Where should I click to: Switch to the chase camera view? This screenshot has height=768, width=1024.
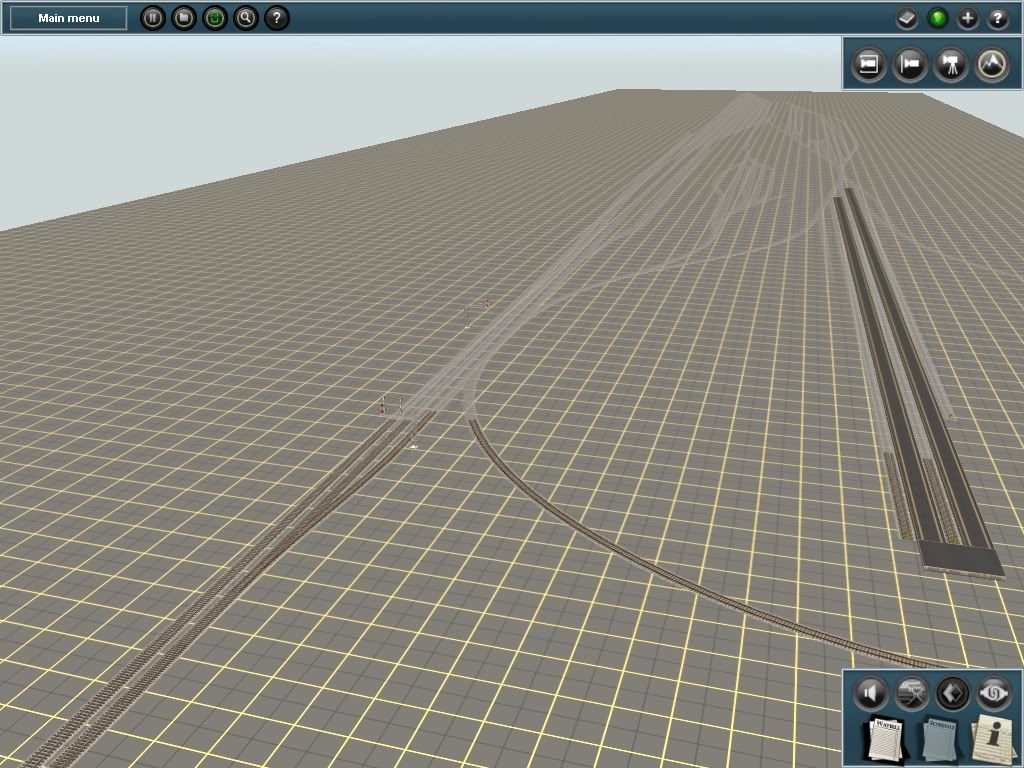(x=910, y=64)
